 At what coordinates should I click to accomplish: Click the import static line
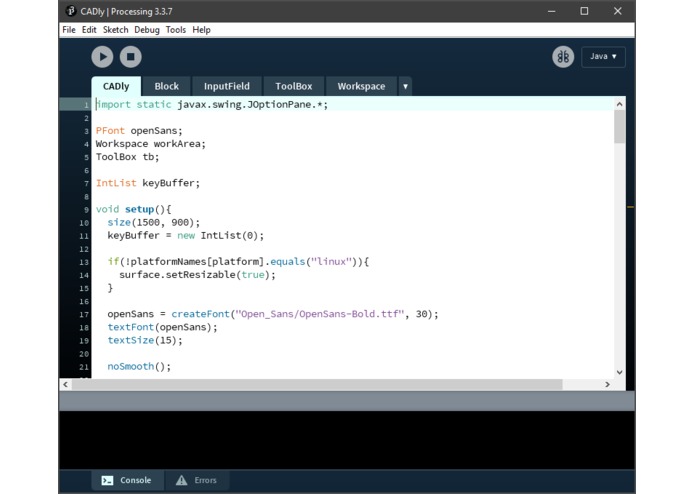(x=212, y=105)
